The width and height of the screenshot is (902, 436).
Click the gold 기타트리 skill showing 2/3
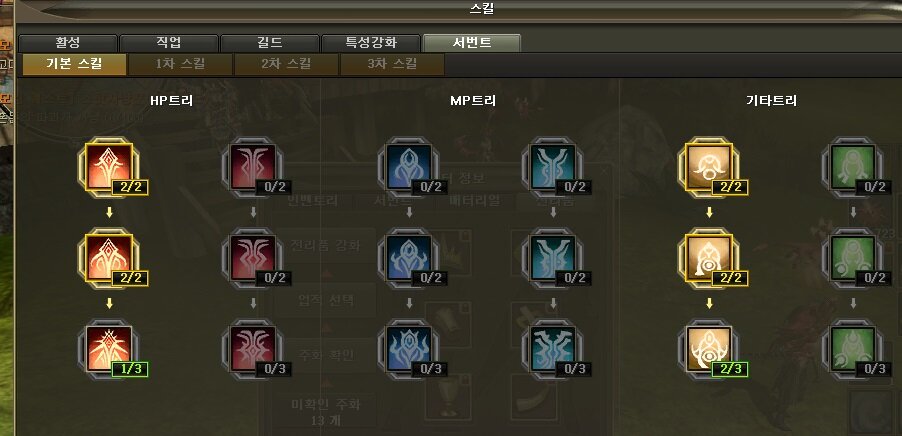(x=709, y=349)
